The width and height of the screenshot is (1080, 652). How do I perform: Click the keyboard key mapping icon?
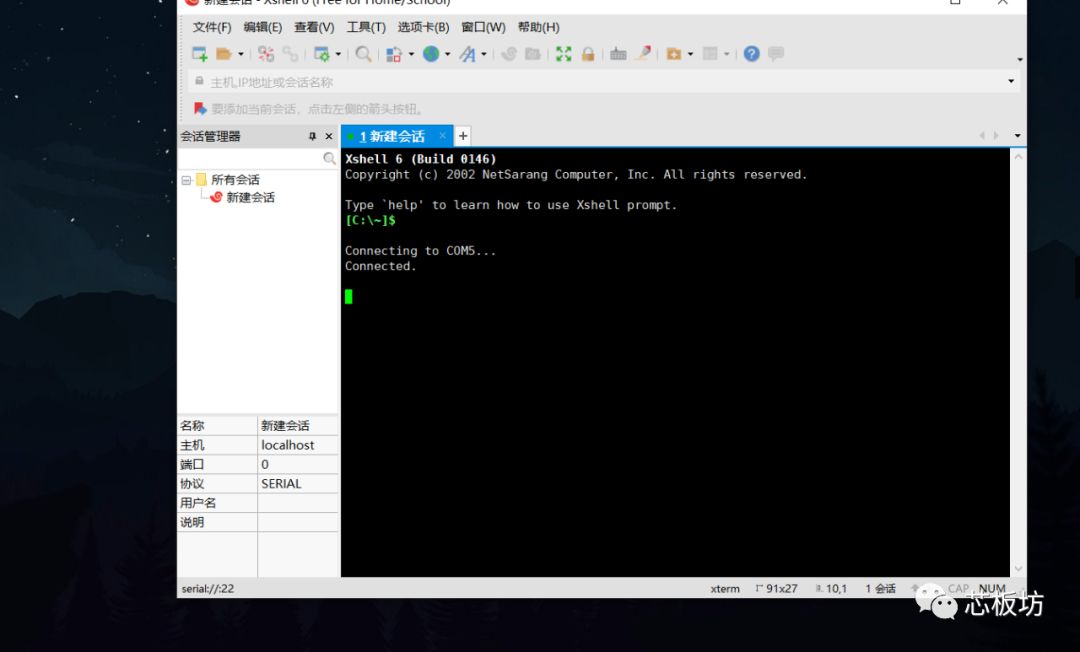coord(618,54)
